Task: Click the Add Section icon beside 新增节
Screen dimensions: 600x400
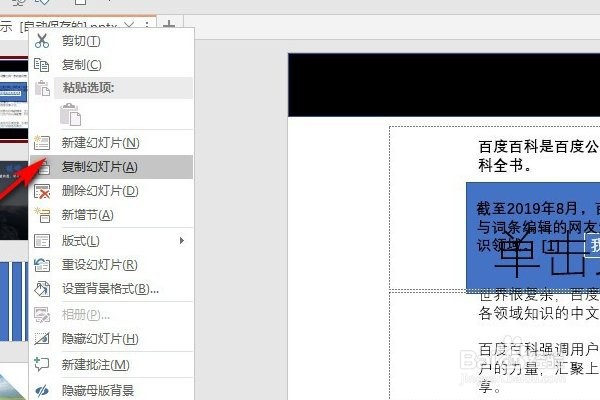Action: (x=42, y=215)
